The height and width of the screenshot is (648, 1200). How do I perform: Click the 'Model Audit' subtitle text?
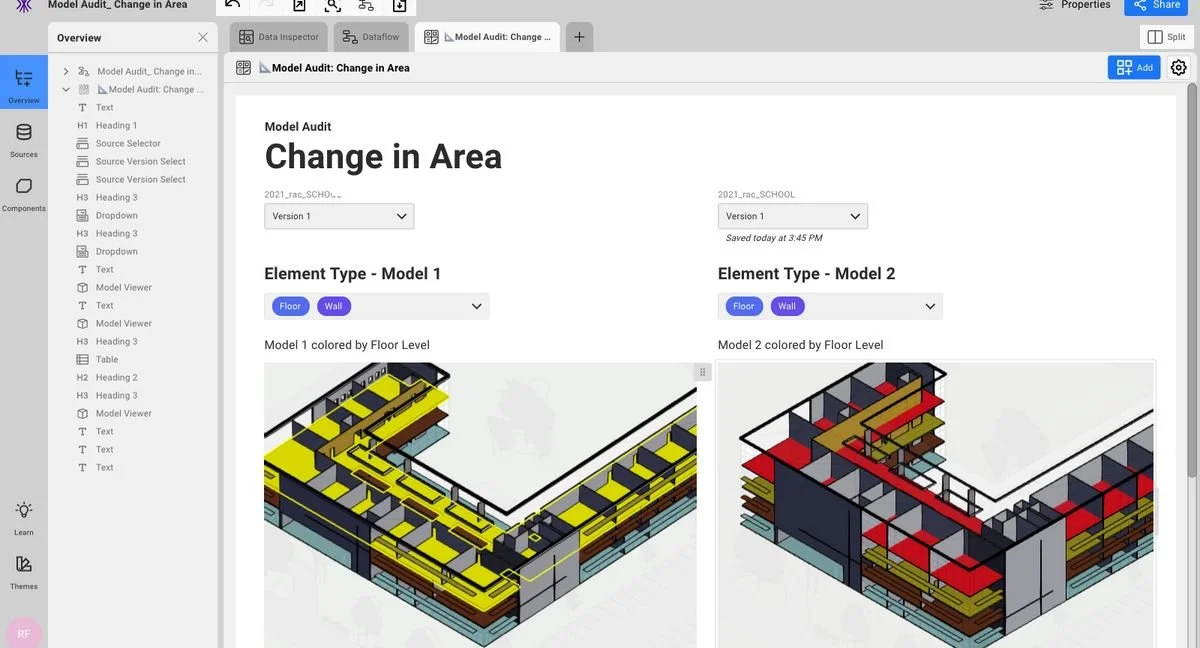point(298,127)
